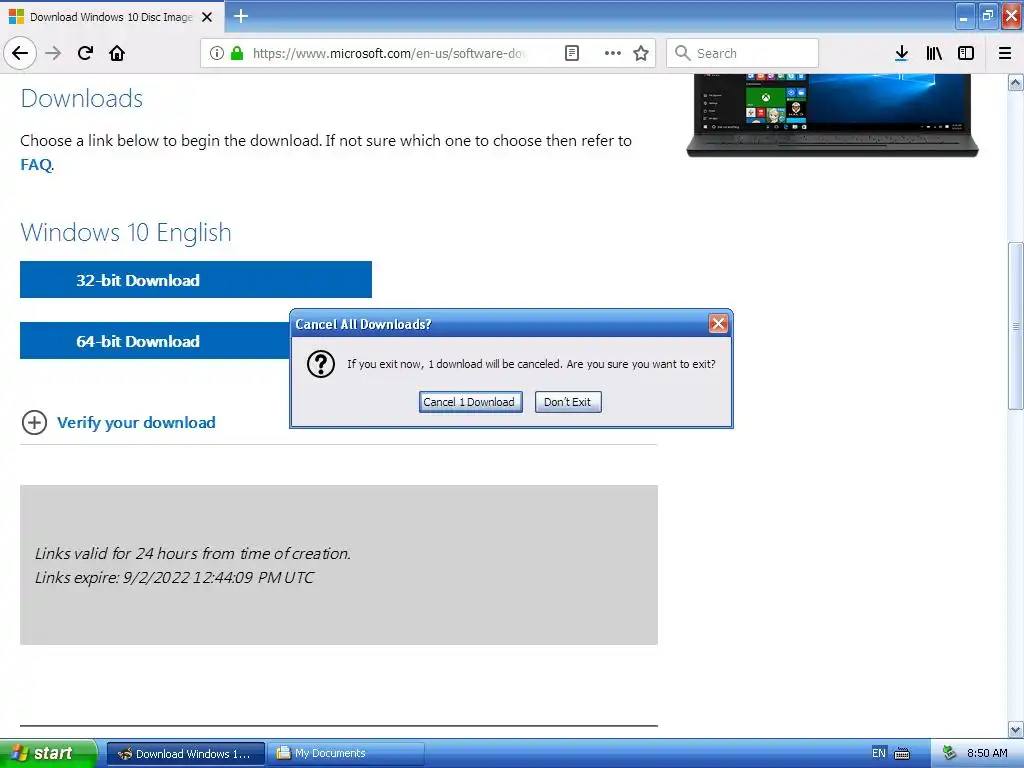1024x768 pixels.
Task: Click the Links expire date text
Action: [x=174, y=577]
